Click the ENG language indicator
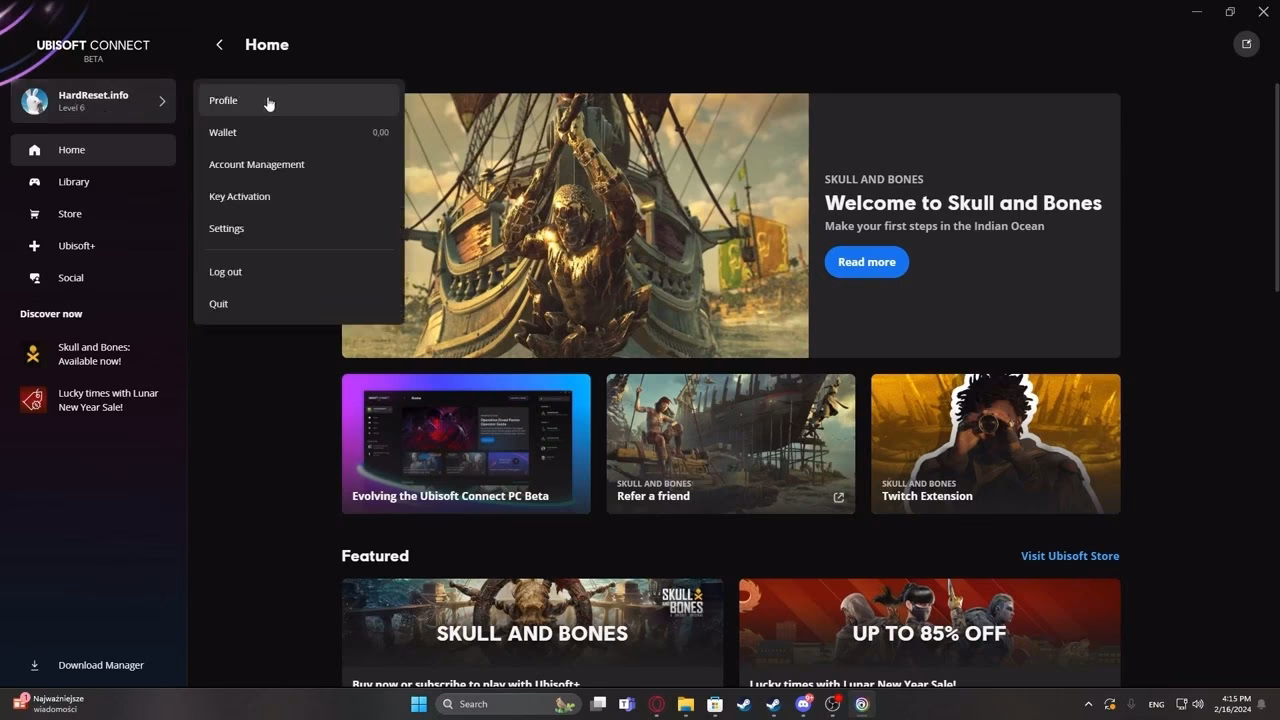1280x720 pixels. coord(1156,704)
